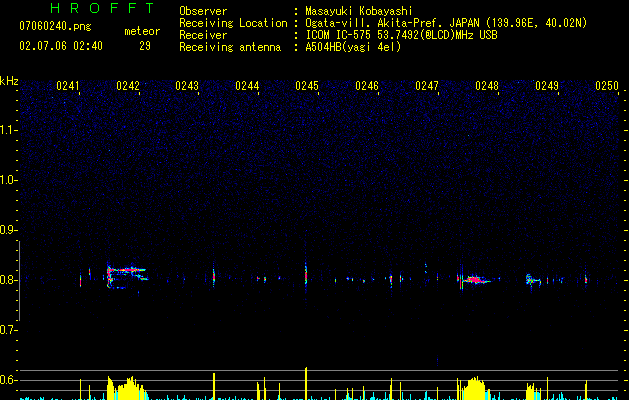This screenshot has width=629, height=400.
Task: Click the gray frequency range bar left of axis
Action: (x=19, y=280)
